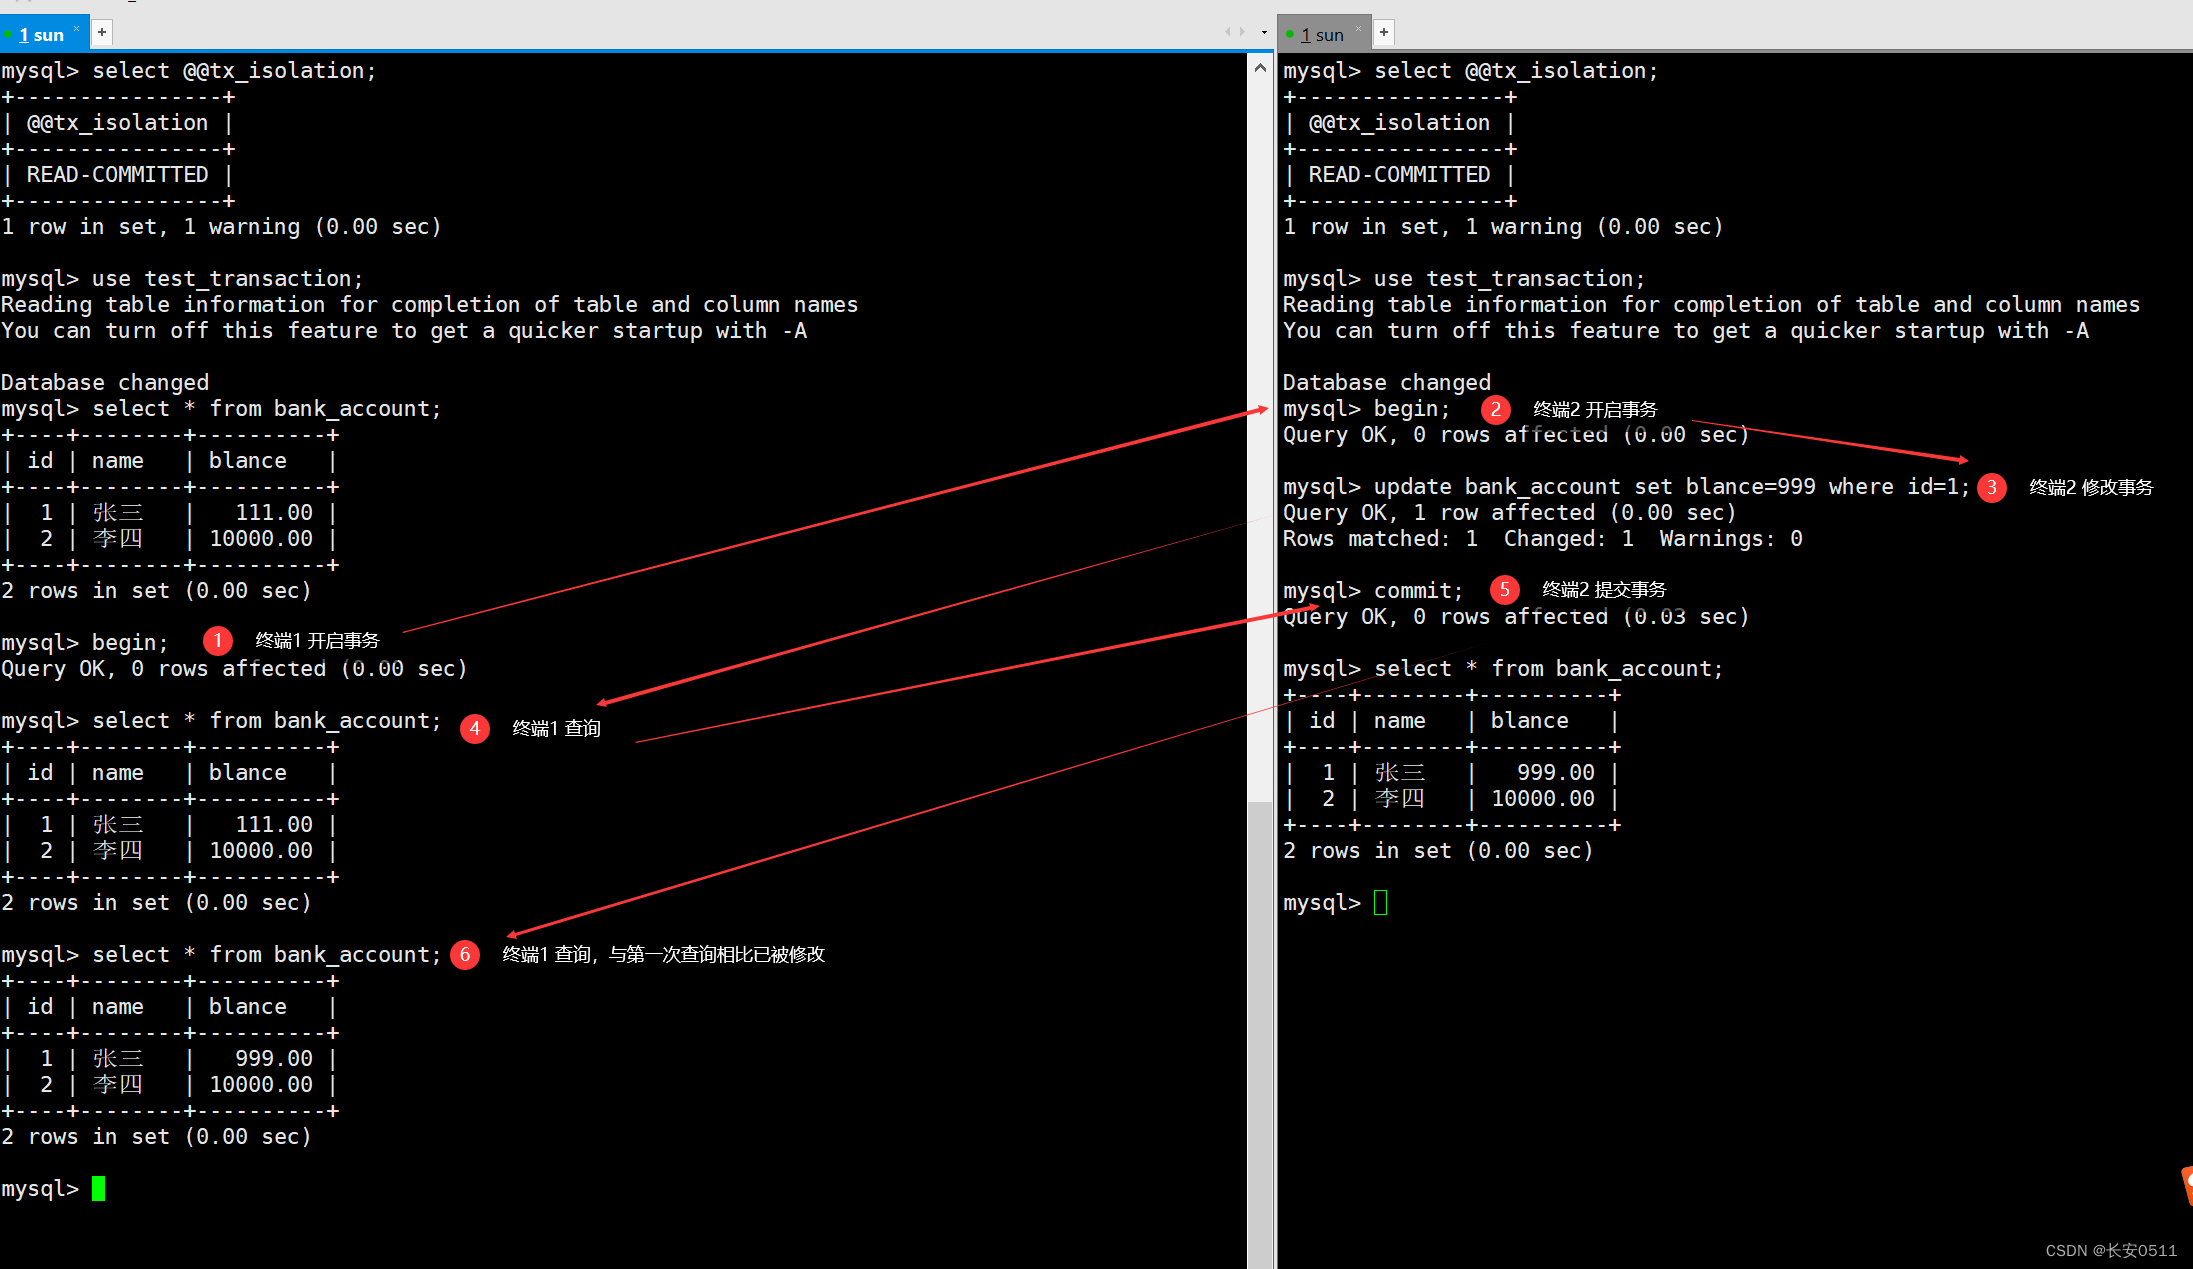The height and width of the screenshot is (1269, 2193).
Task: Click 'READ-COMMITTED' value in left terminal
Action: click(117, 175)
